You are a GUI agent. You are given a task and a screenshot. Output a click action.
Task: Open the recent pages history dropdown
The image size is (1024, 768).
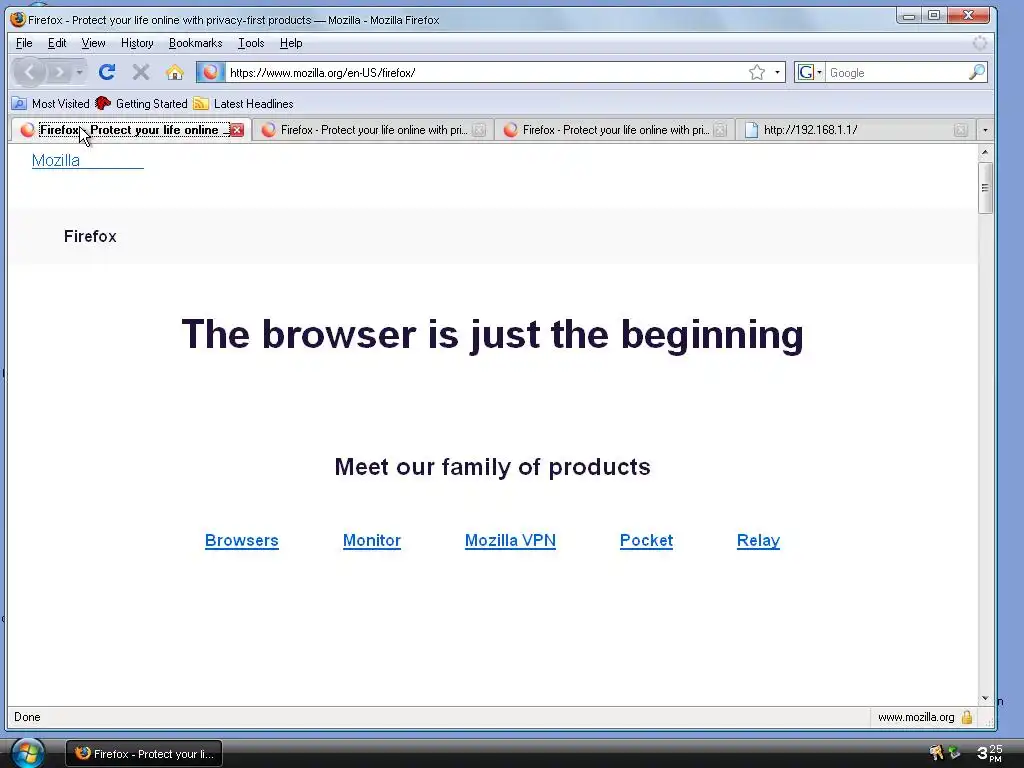(x=80, y=72)
